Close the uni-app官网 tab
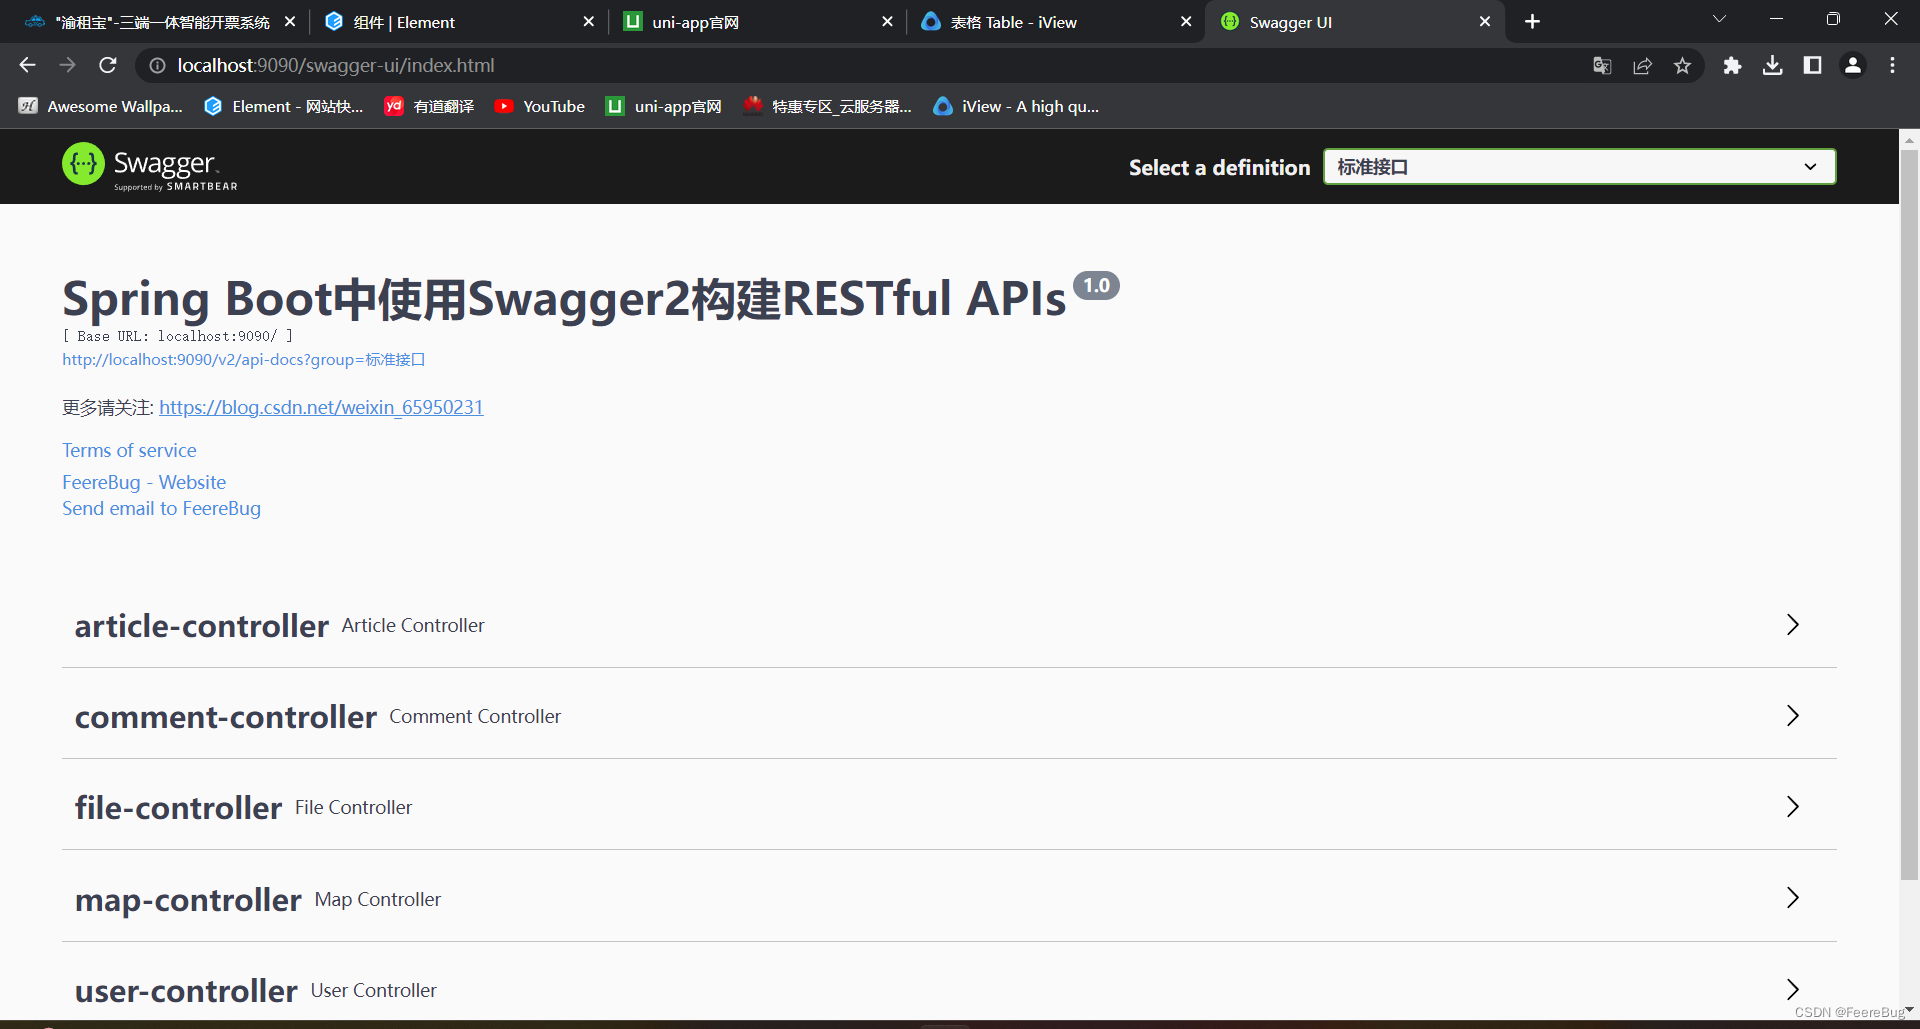 [x=886, y=21]
